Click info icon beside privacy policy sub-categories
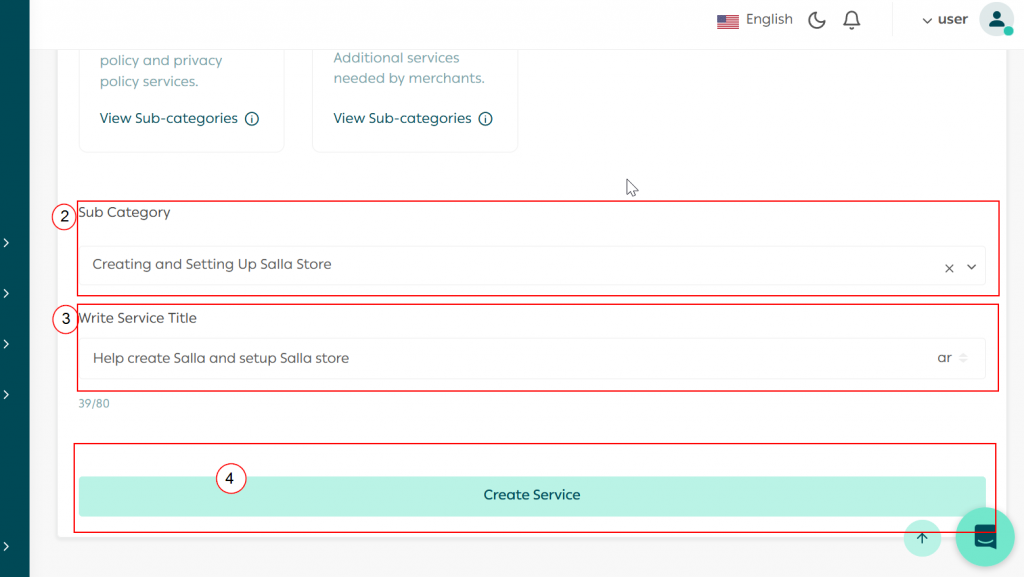 click(x=252, y=119)
